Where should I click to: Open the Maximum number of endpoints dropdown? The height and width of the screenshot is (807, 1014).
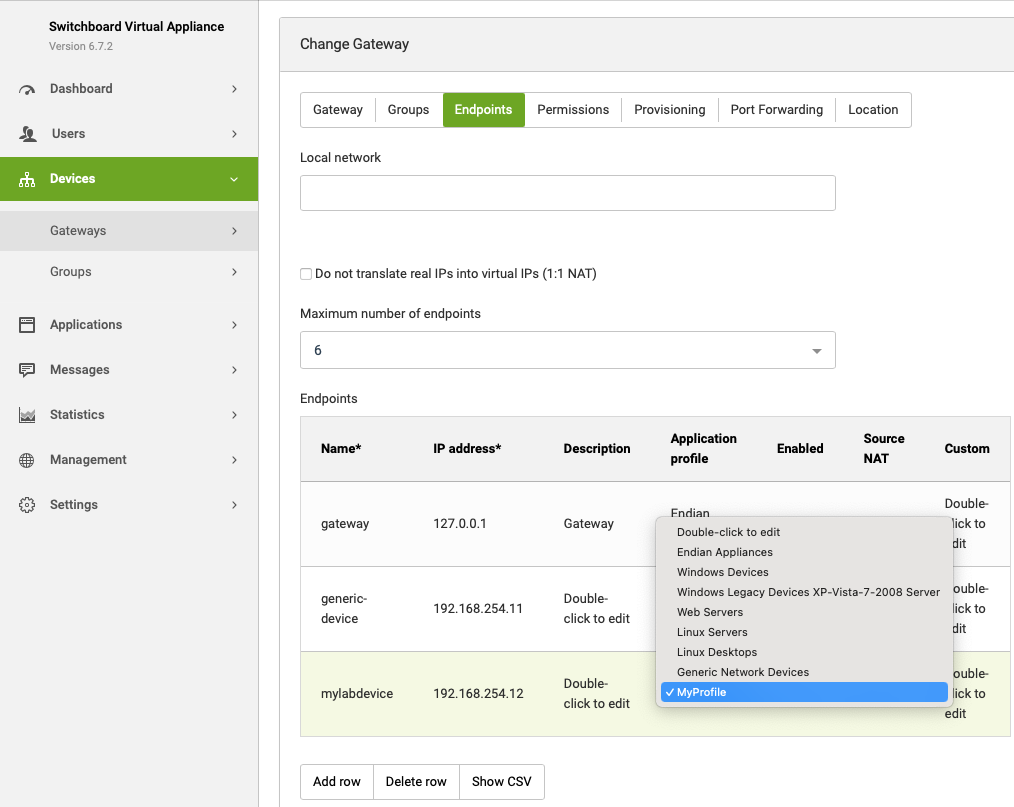pyautogui.click(x=567, y=351)
